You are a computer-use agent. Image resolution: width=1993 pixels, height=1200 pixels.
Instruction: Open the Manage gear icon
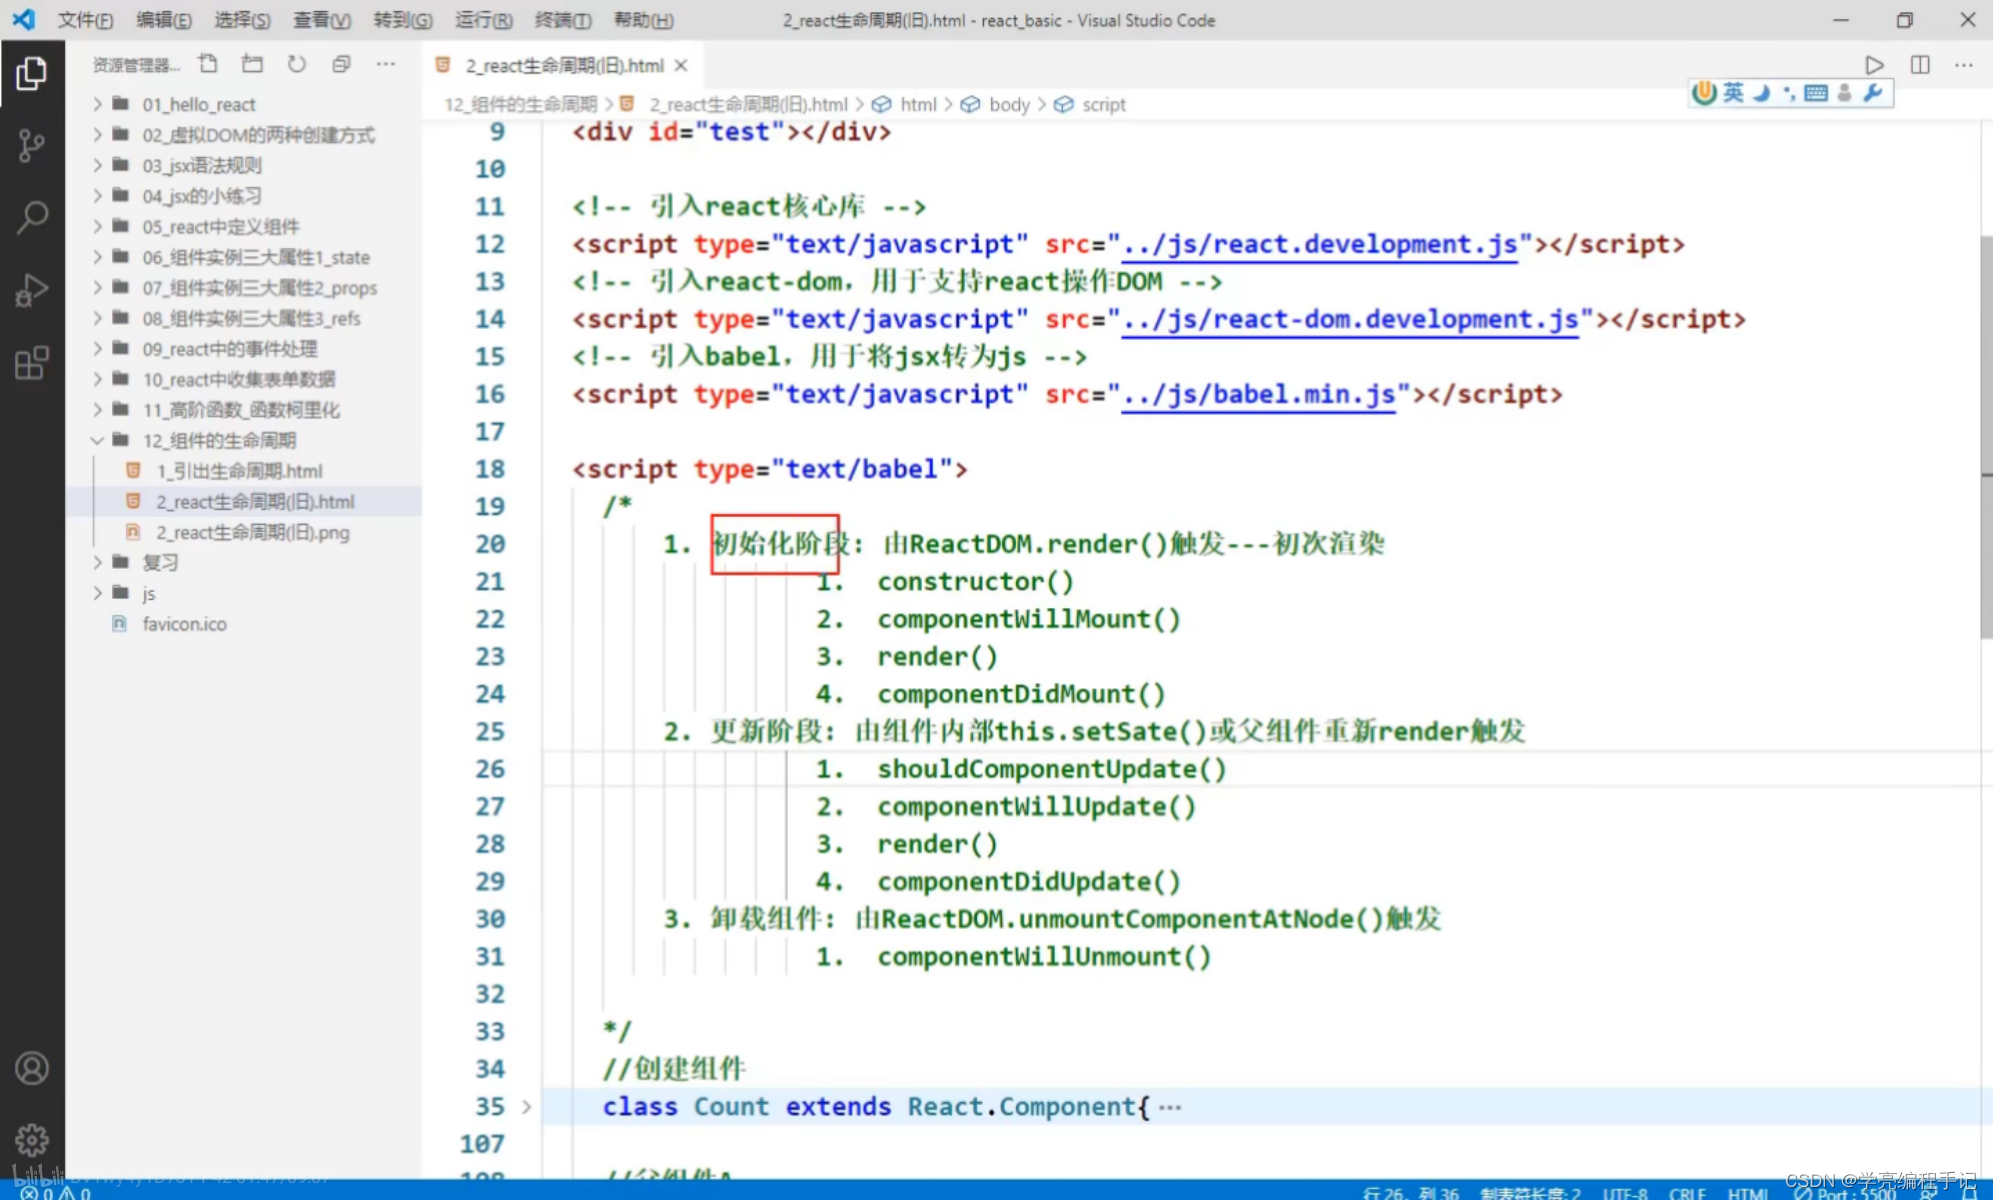pos(31,1140)
